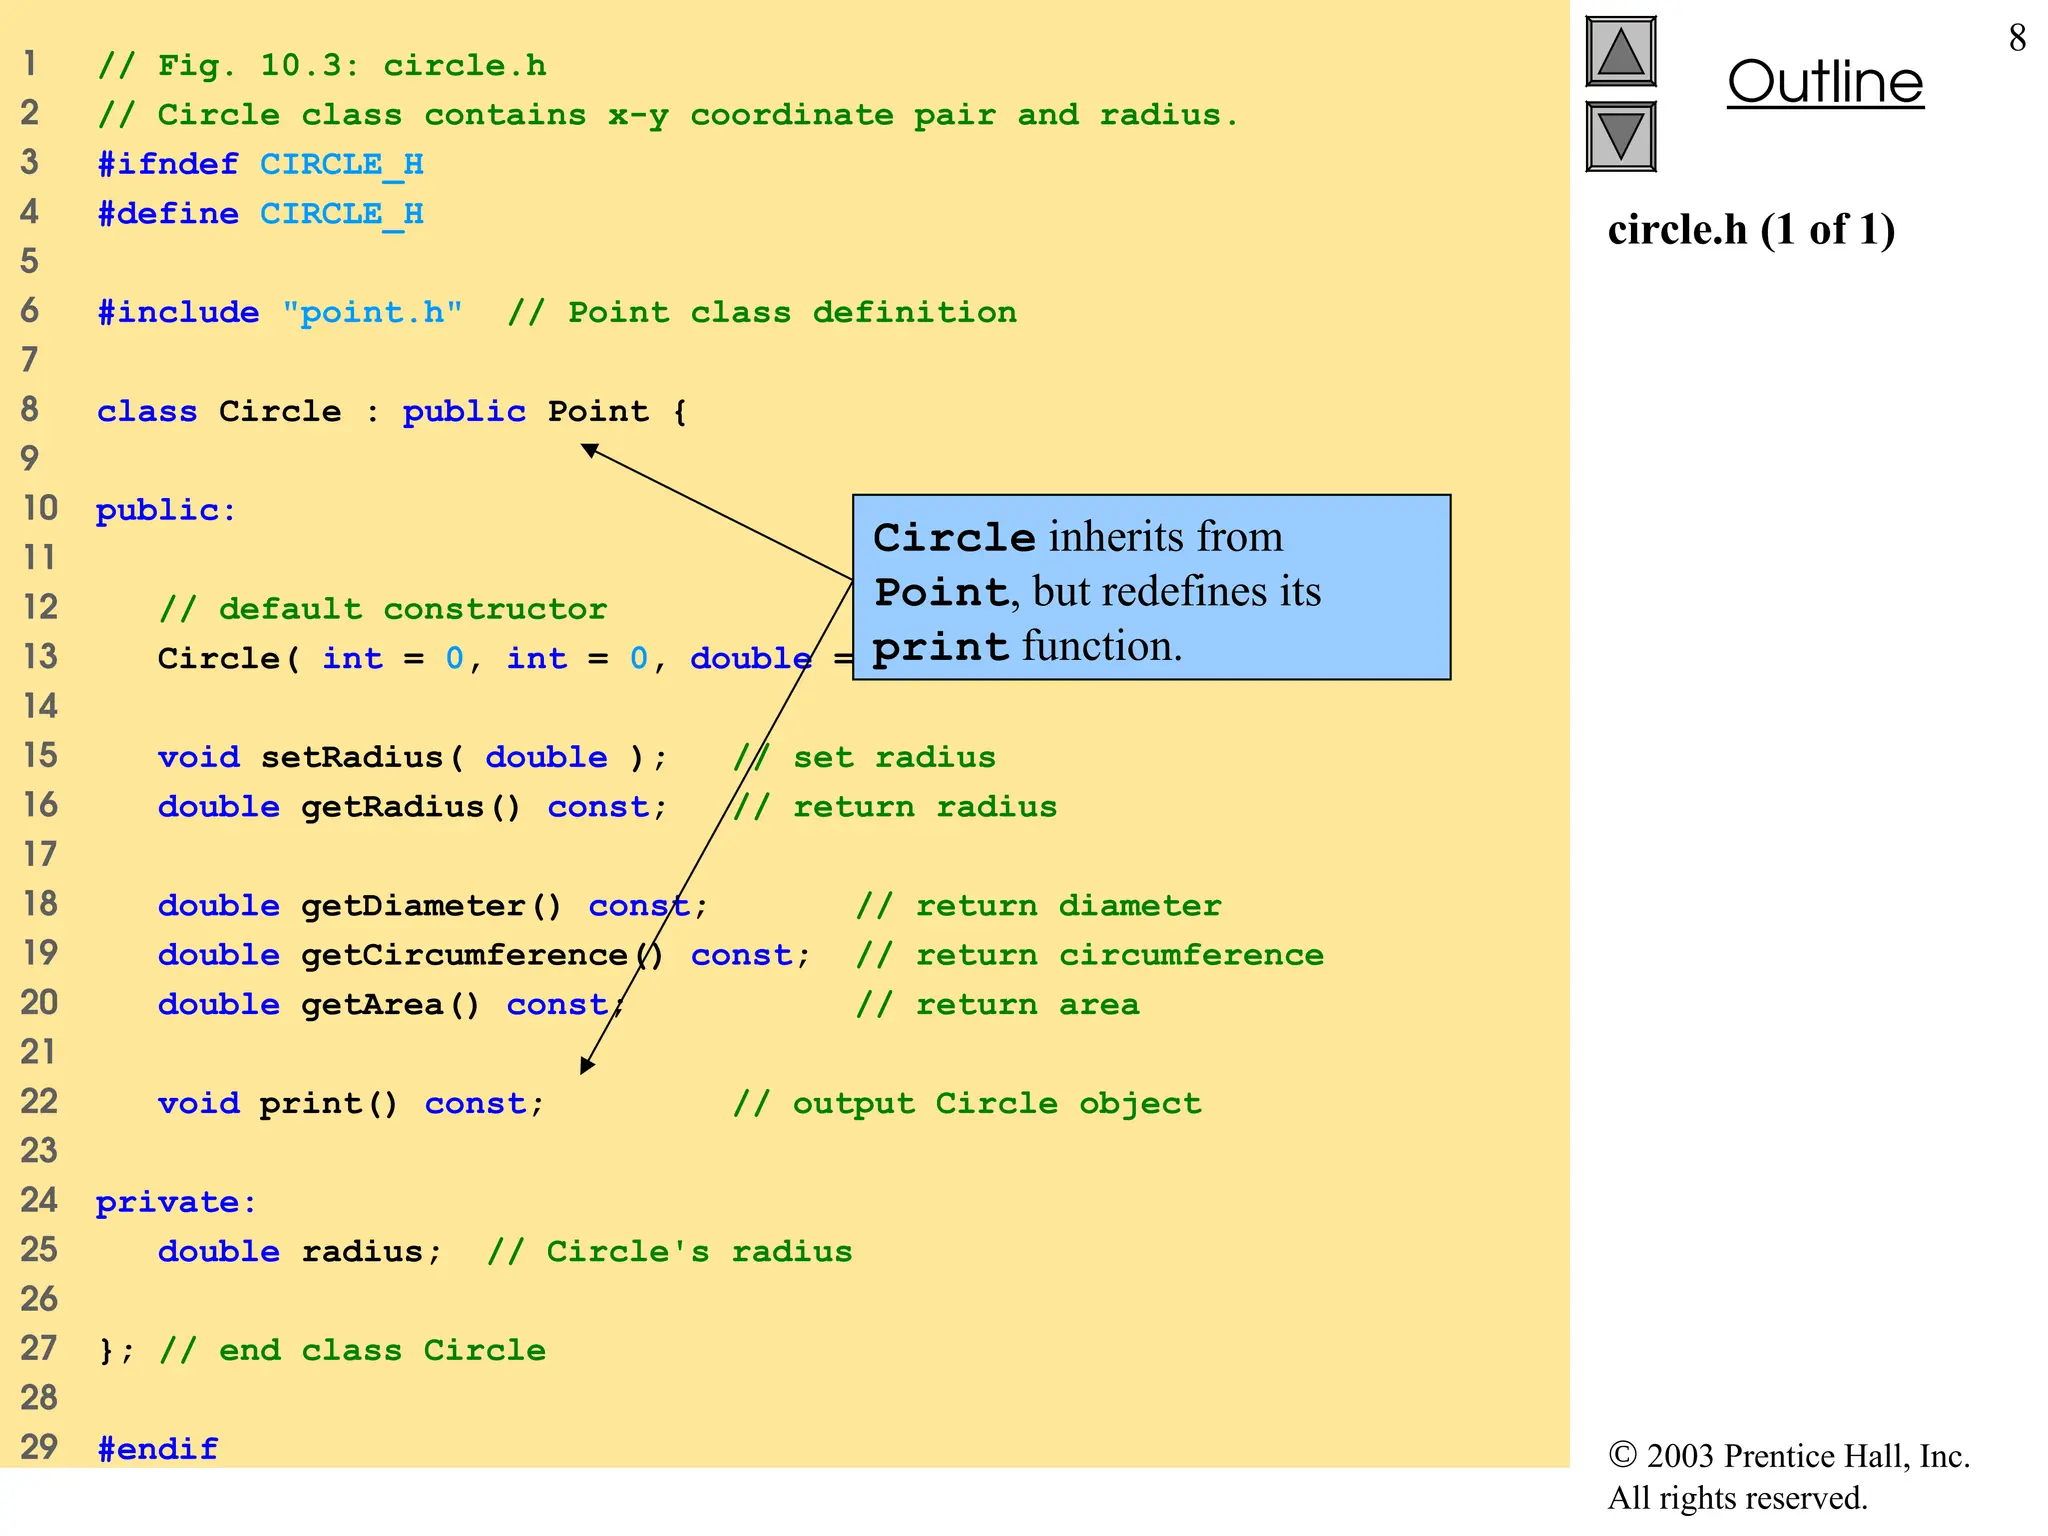Image resolution: width=2048 pixels, height=1536 pixels.
Task: Click the circle.h (1 of 1) heading
Action: coord(1751,230)
